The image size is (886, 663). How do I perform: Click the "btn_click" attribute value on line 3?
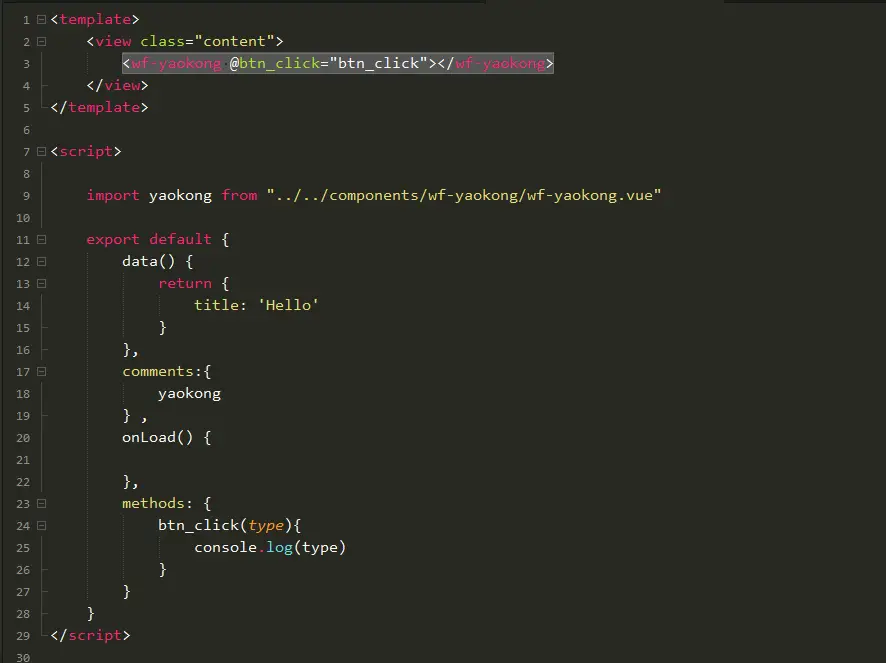tap(379, 63)
